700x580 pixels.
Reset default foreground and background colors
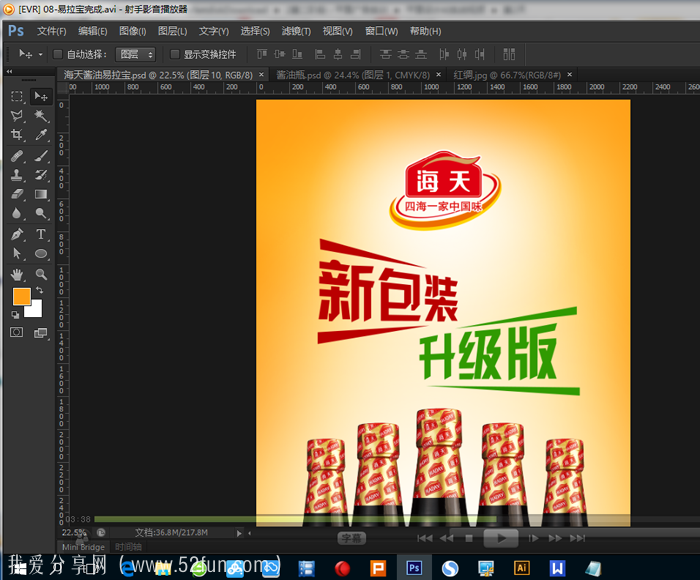15,315
